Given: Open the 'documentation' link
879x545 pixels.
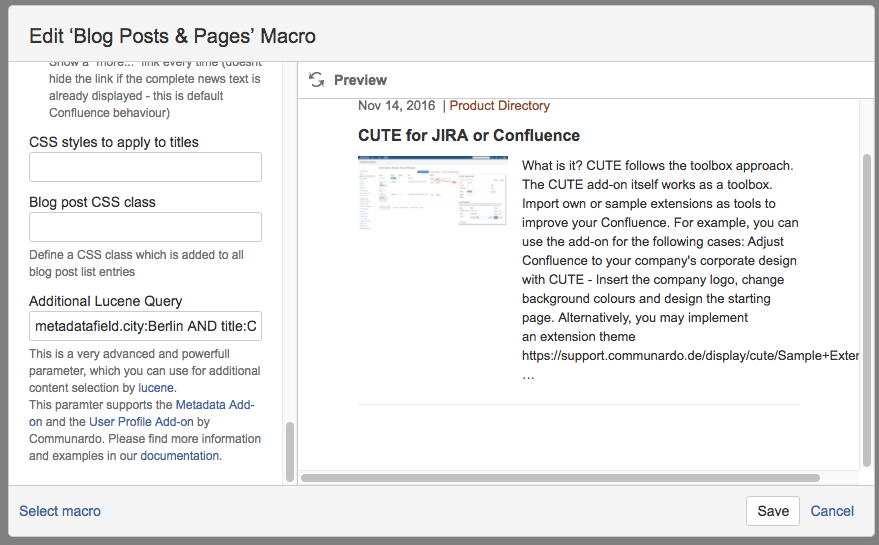Looking at the screenshot, I should pos(179,456).
